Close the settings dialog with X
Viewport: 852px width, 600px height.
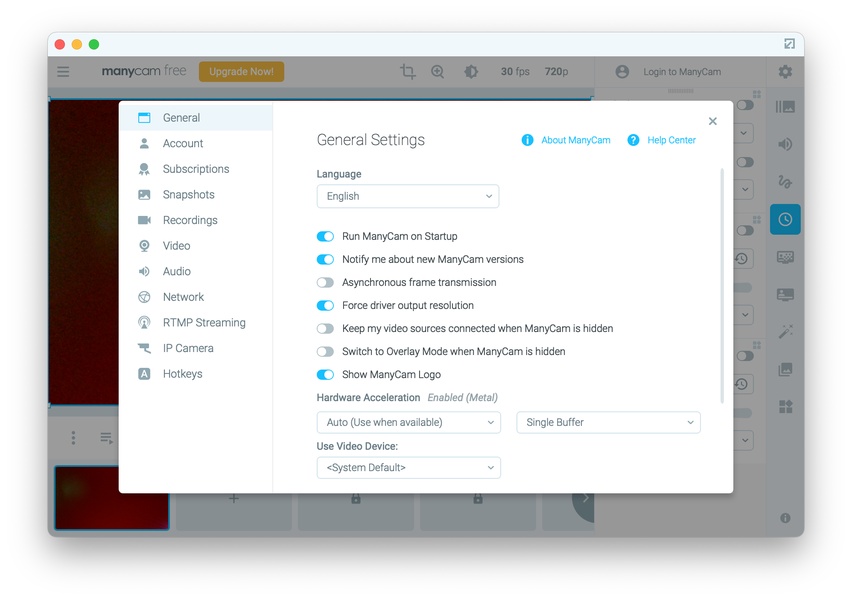pyautogui.click(x=712, y=121)
